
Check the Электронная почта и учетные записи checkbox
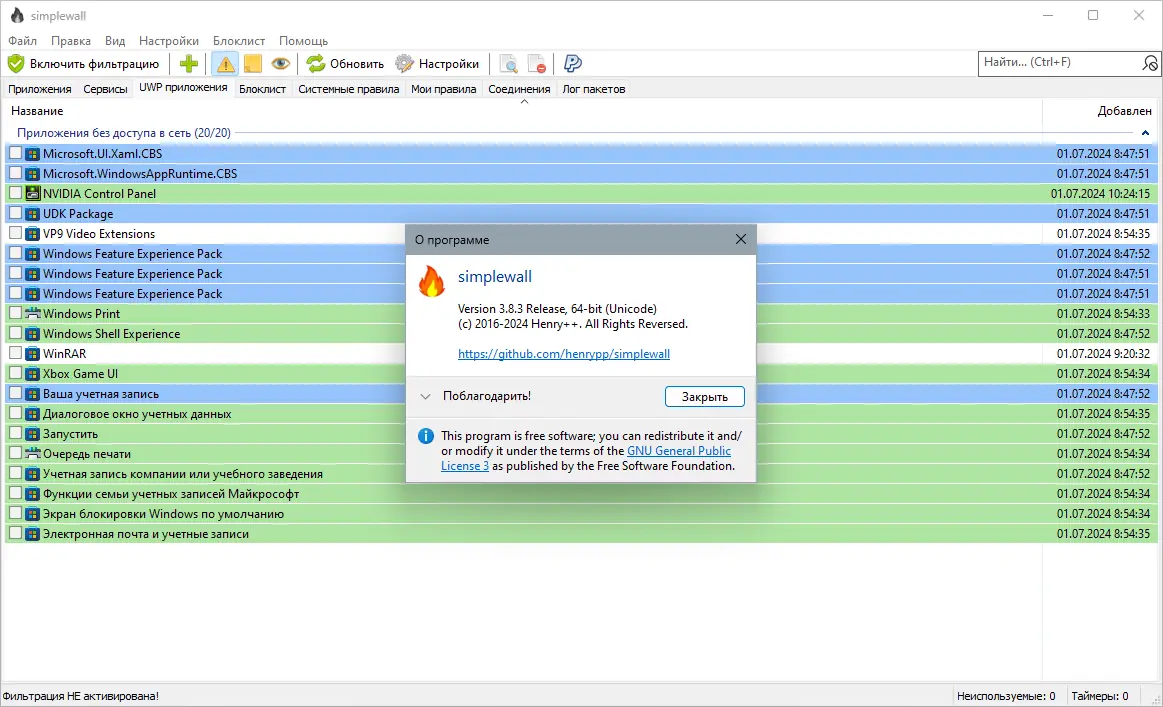16,533
